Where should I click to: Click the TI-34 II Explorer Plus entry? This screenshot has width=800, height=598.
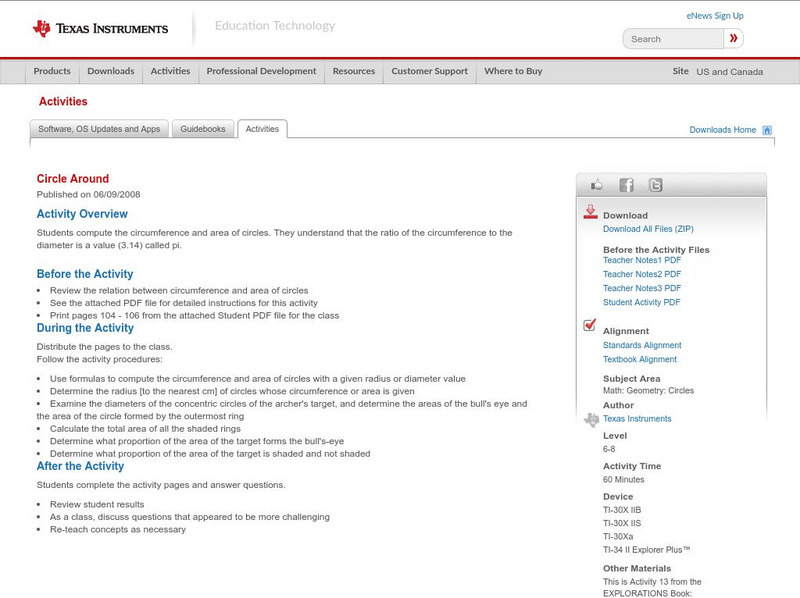(x=646, y=550)
